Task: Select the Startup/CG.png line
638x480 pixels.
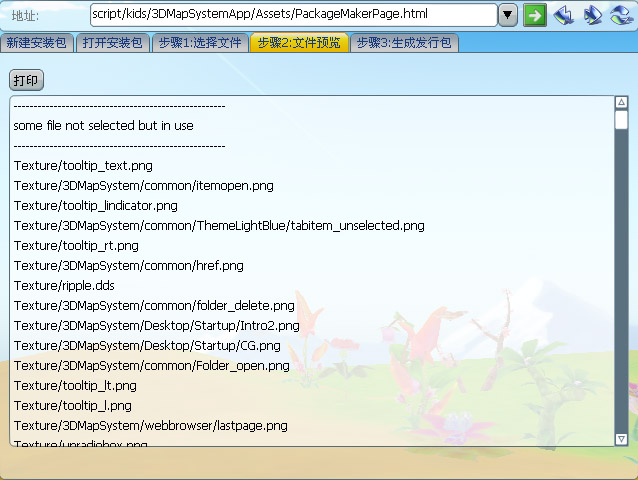Action: click(147, 346)
